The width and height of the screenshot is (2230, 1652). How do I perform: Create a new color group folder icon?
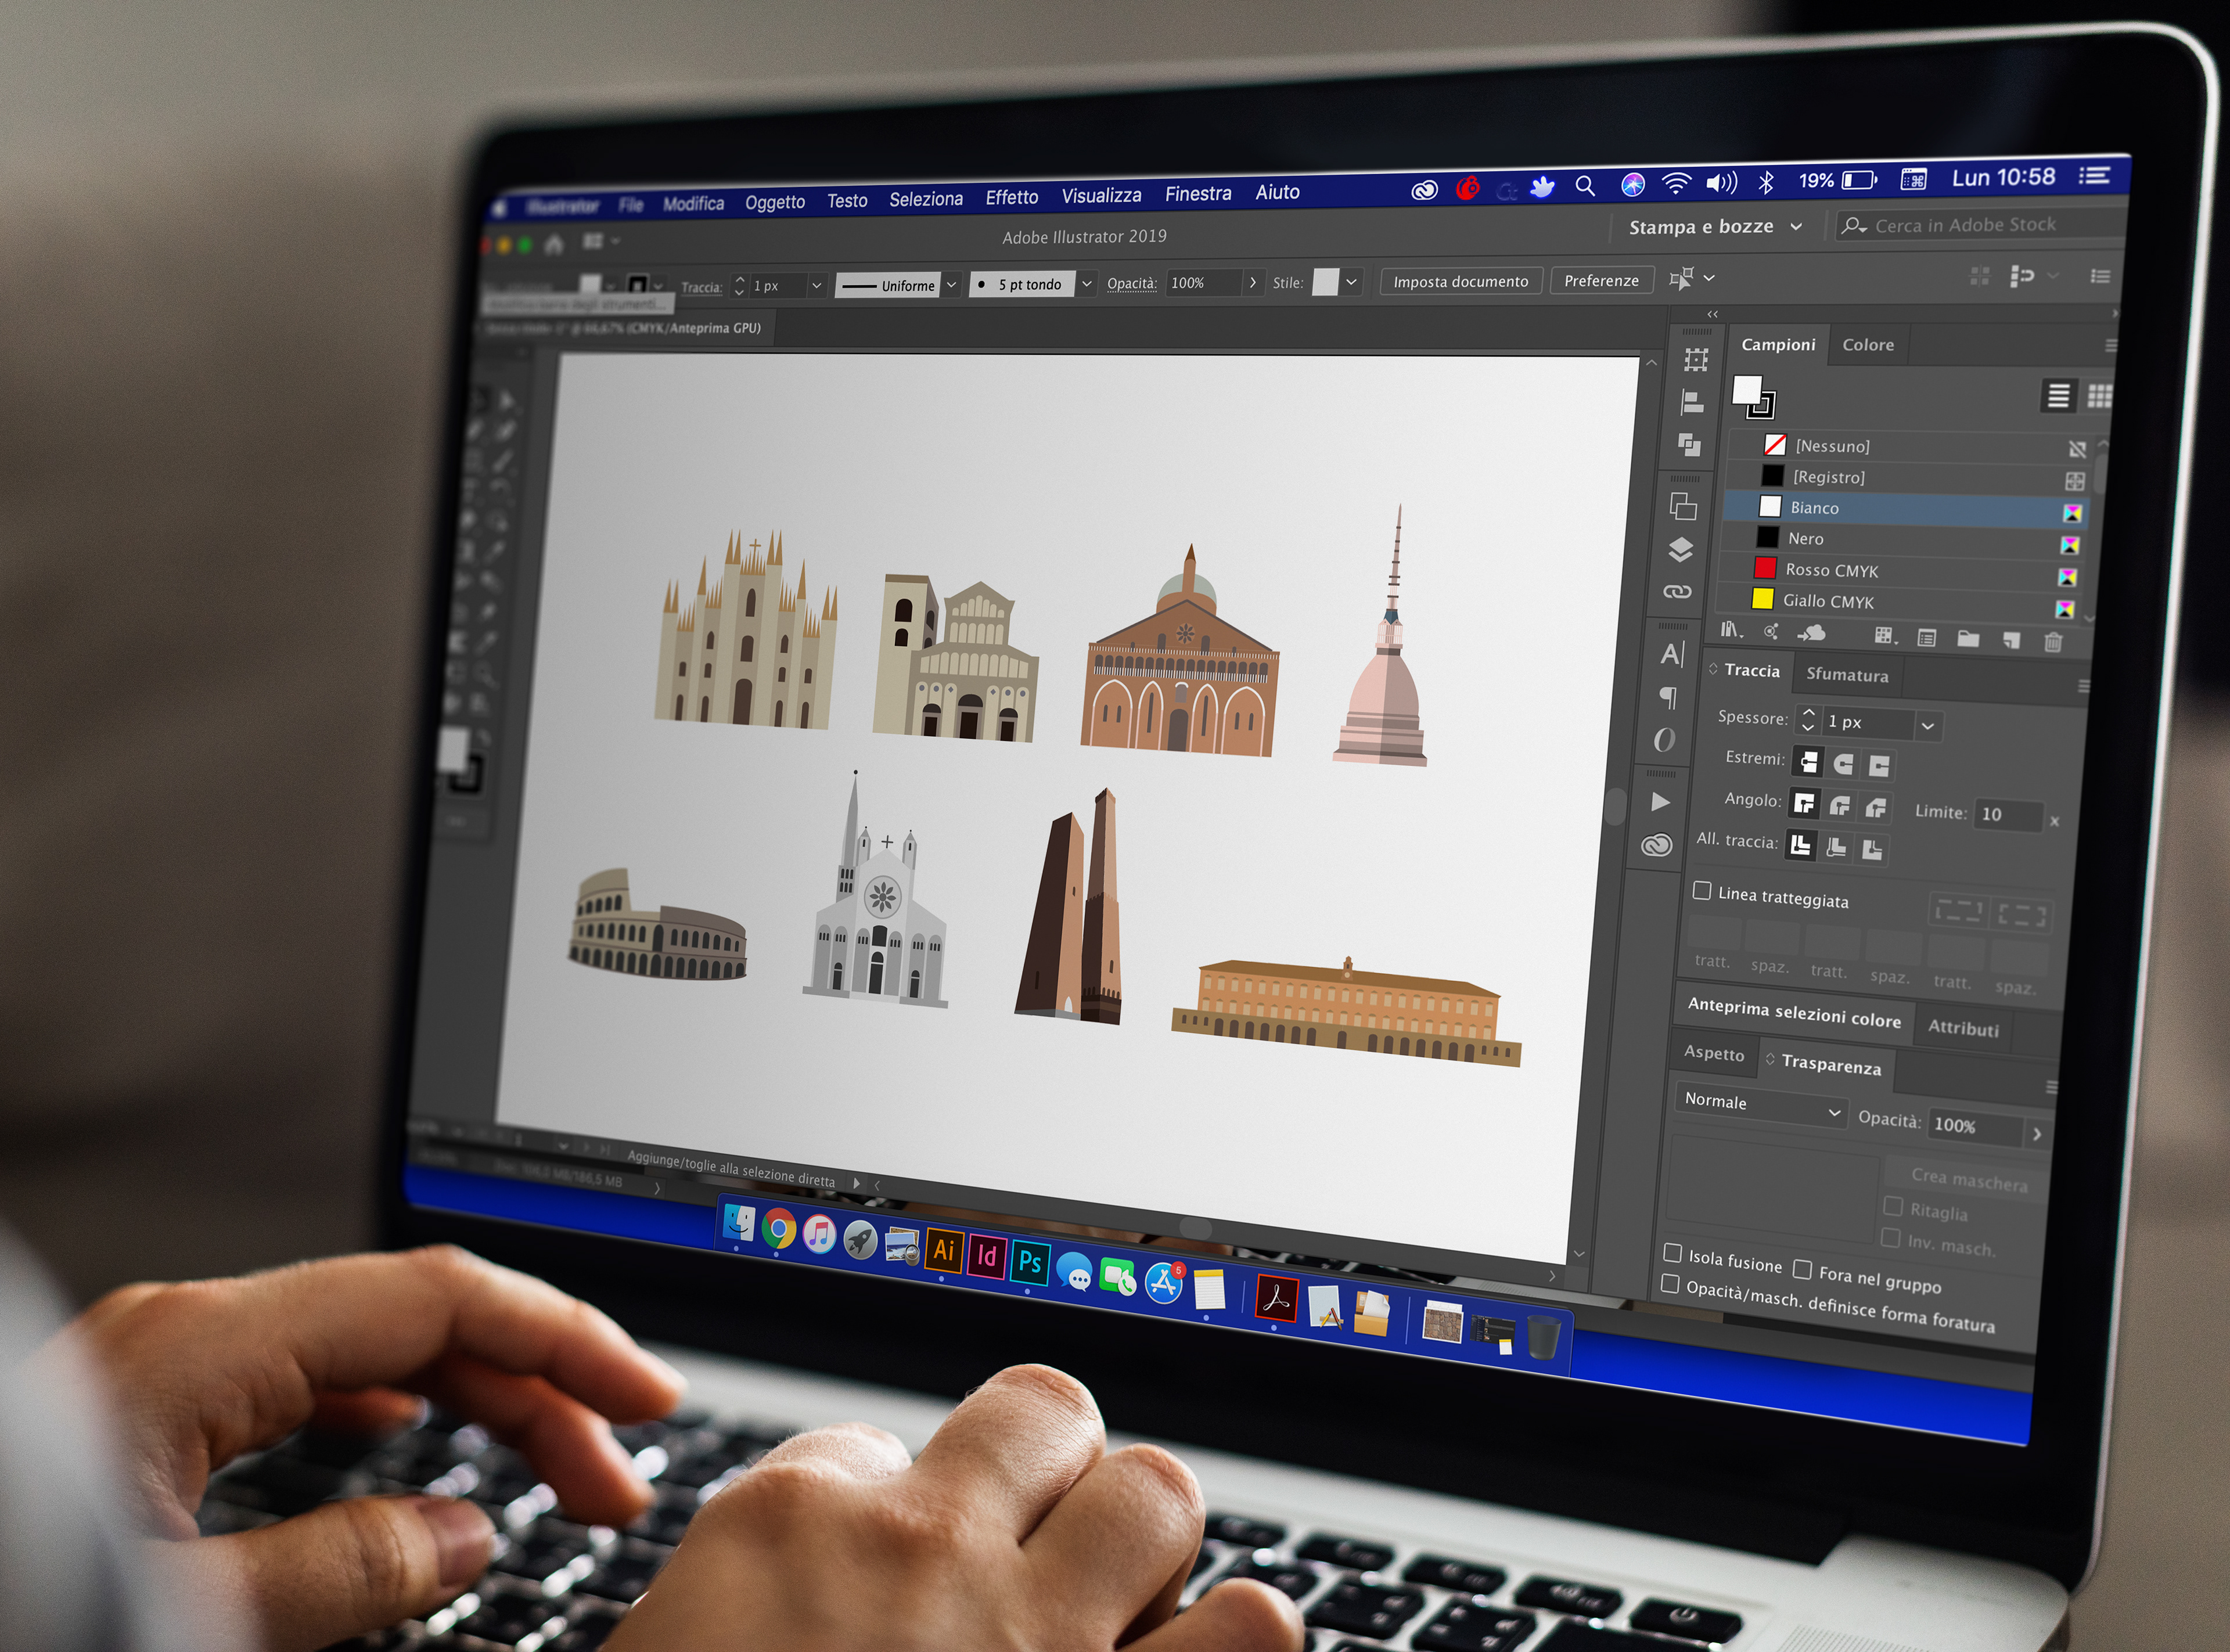1968,639
